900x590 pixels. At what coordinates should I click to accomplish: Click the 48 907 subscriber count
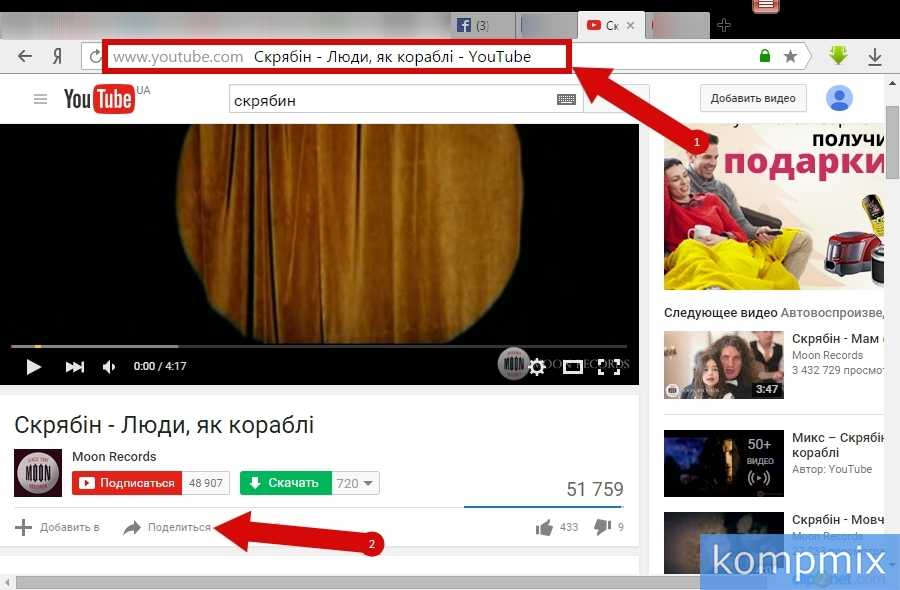(x=205, y=483)
